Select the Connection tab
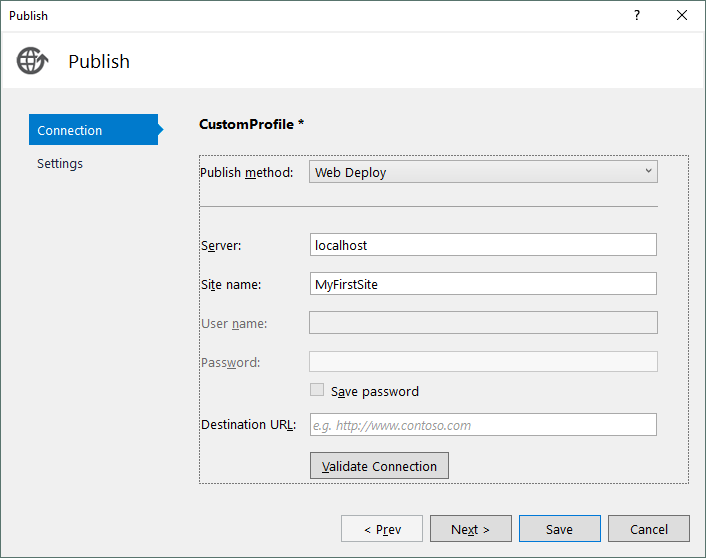This screenshot has width=706, height=558. [x=94, y=130]
